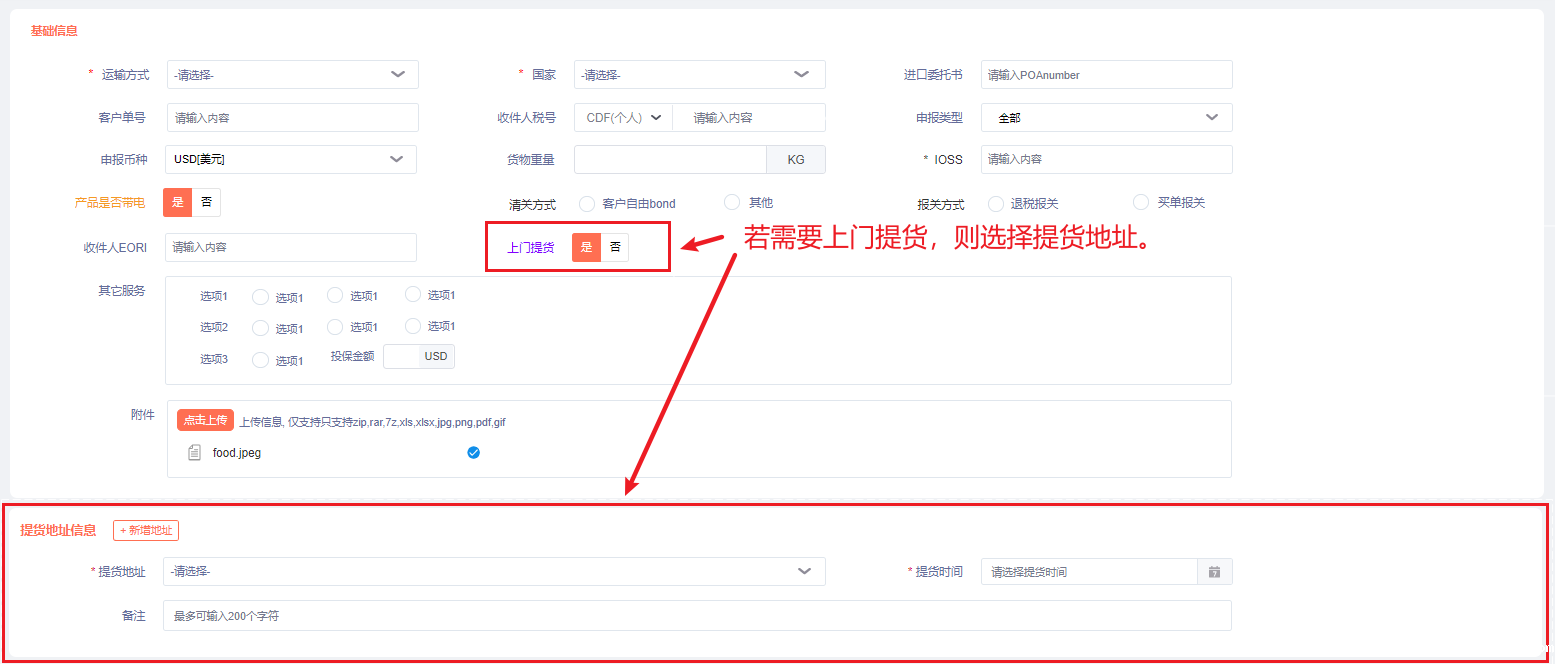The height and width of the screenshot is (664, 1555).
Task: Open the 申报币种 USD currency dropdown
Action: click(291, 159)
